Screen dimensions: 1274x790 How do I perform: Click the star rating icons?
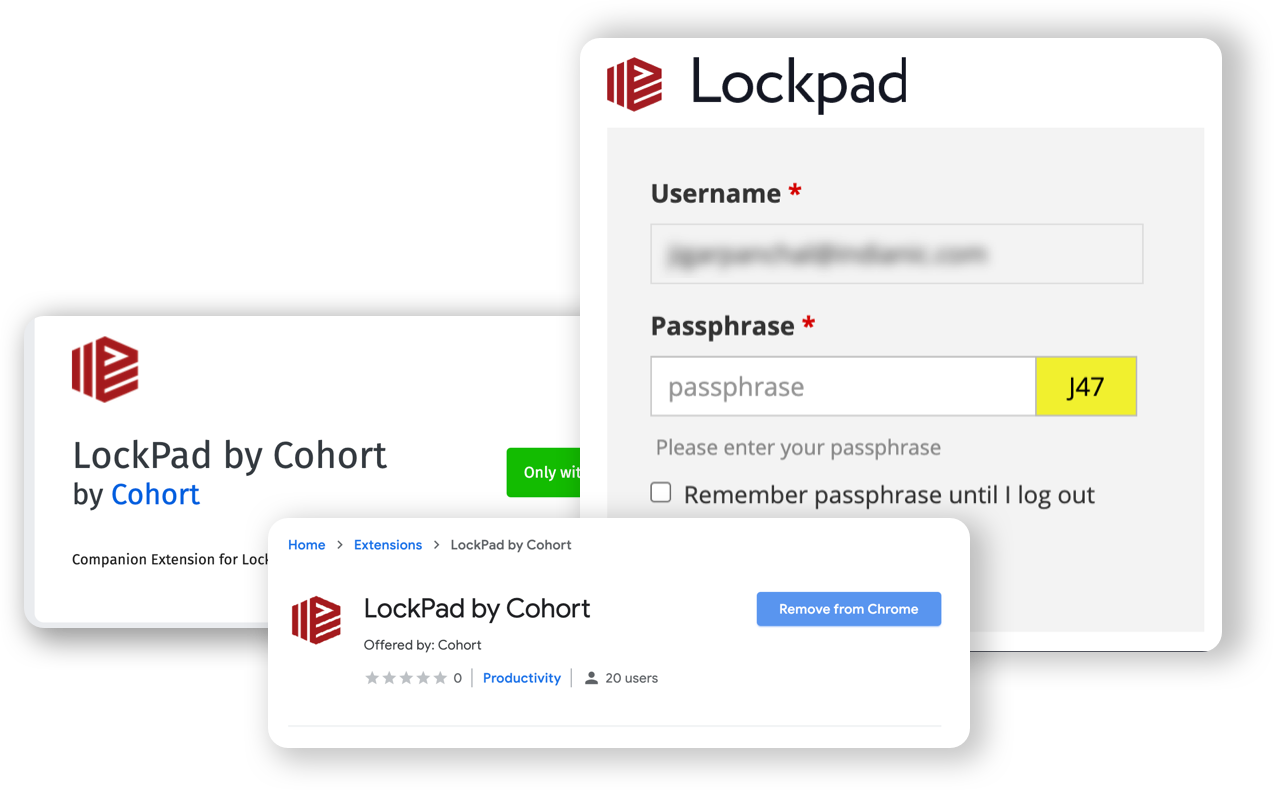(x=406, y=678)
